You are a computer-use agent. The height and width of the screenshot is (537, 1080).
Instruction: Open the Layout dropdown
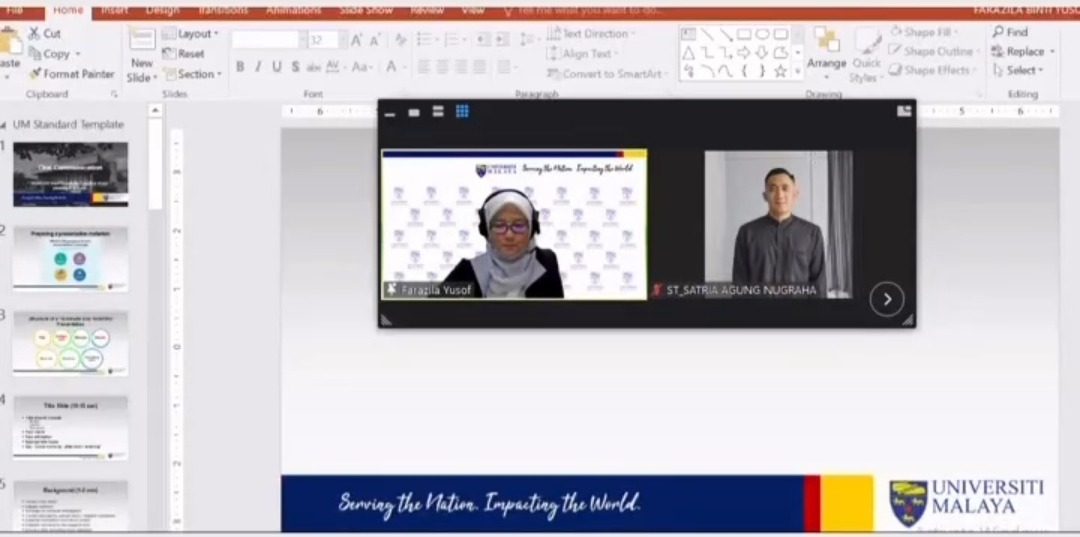190,34
